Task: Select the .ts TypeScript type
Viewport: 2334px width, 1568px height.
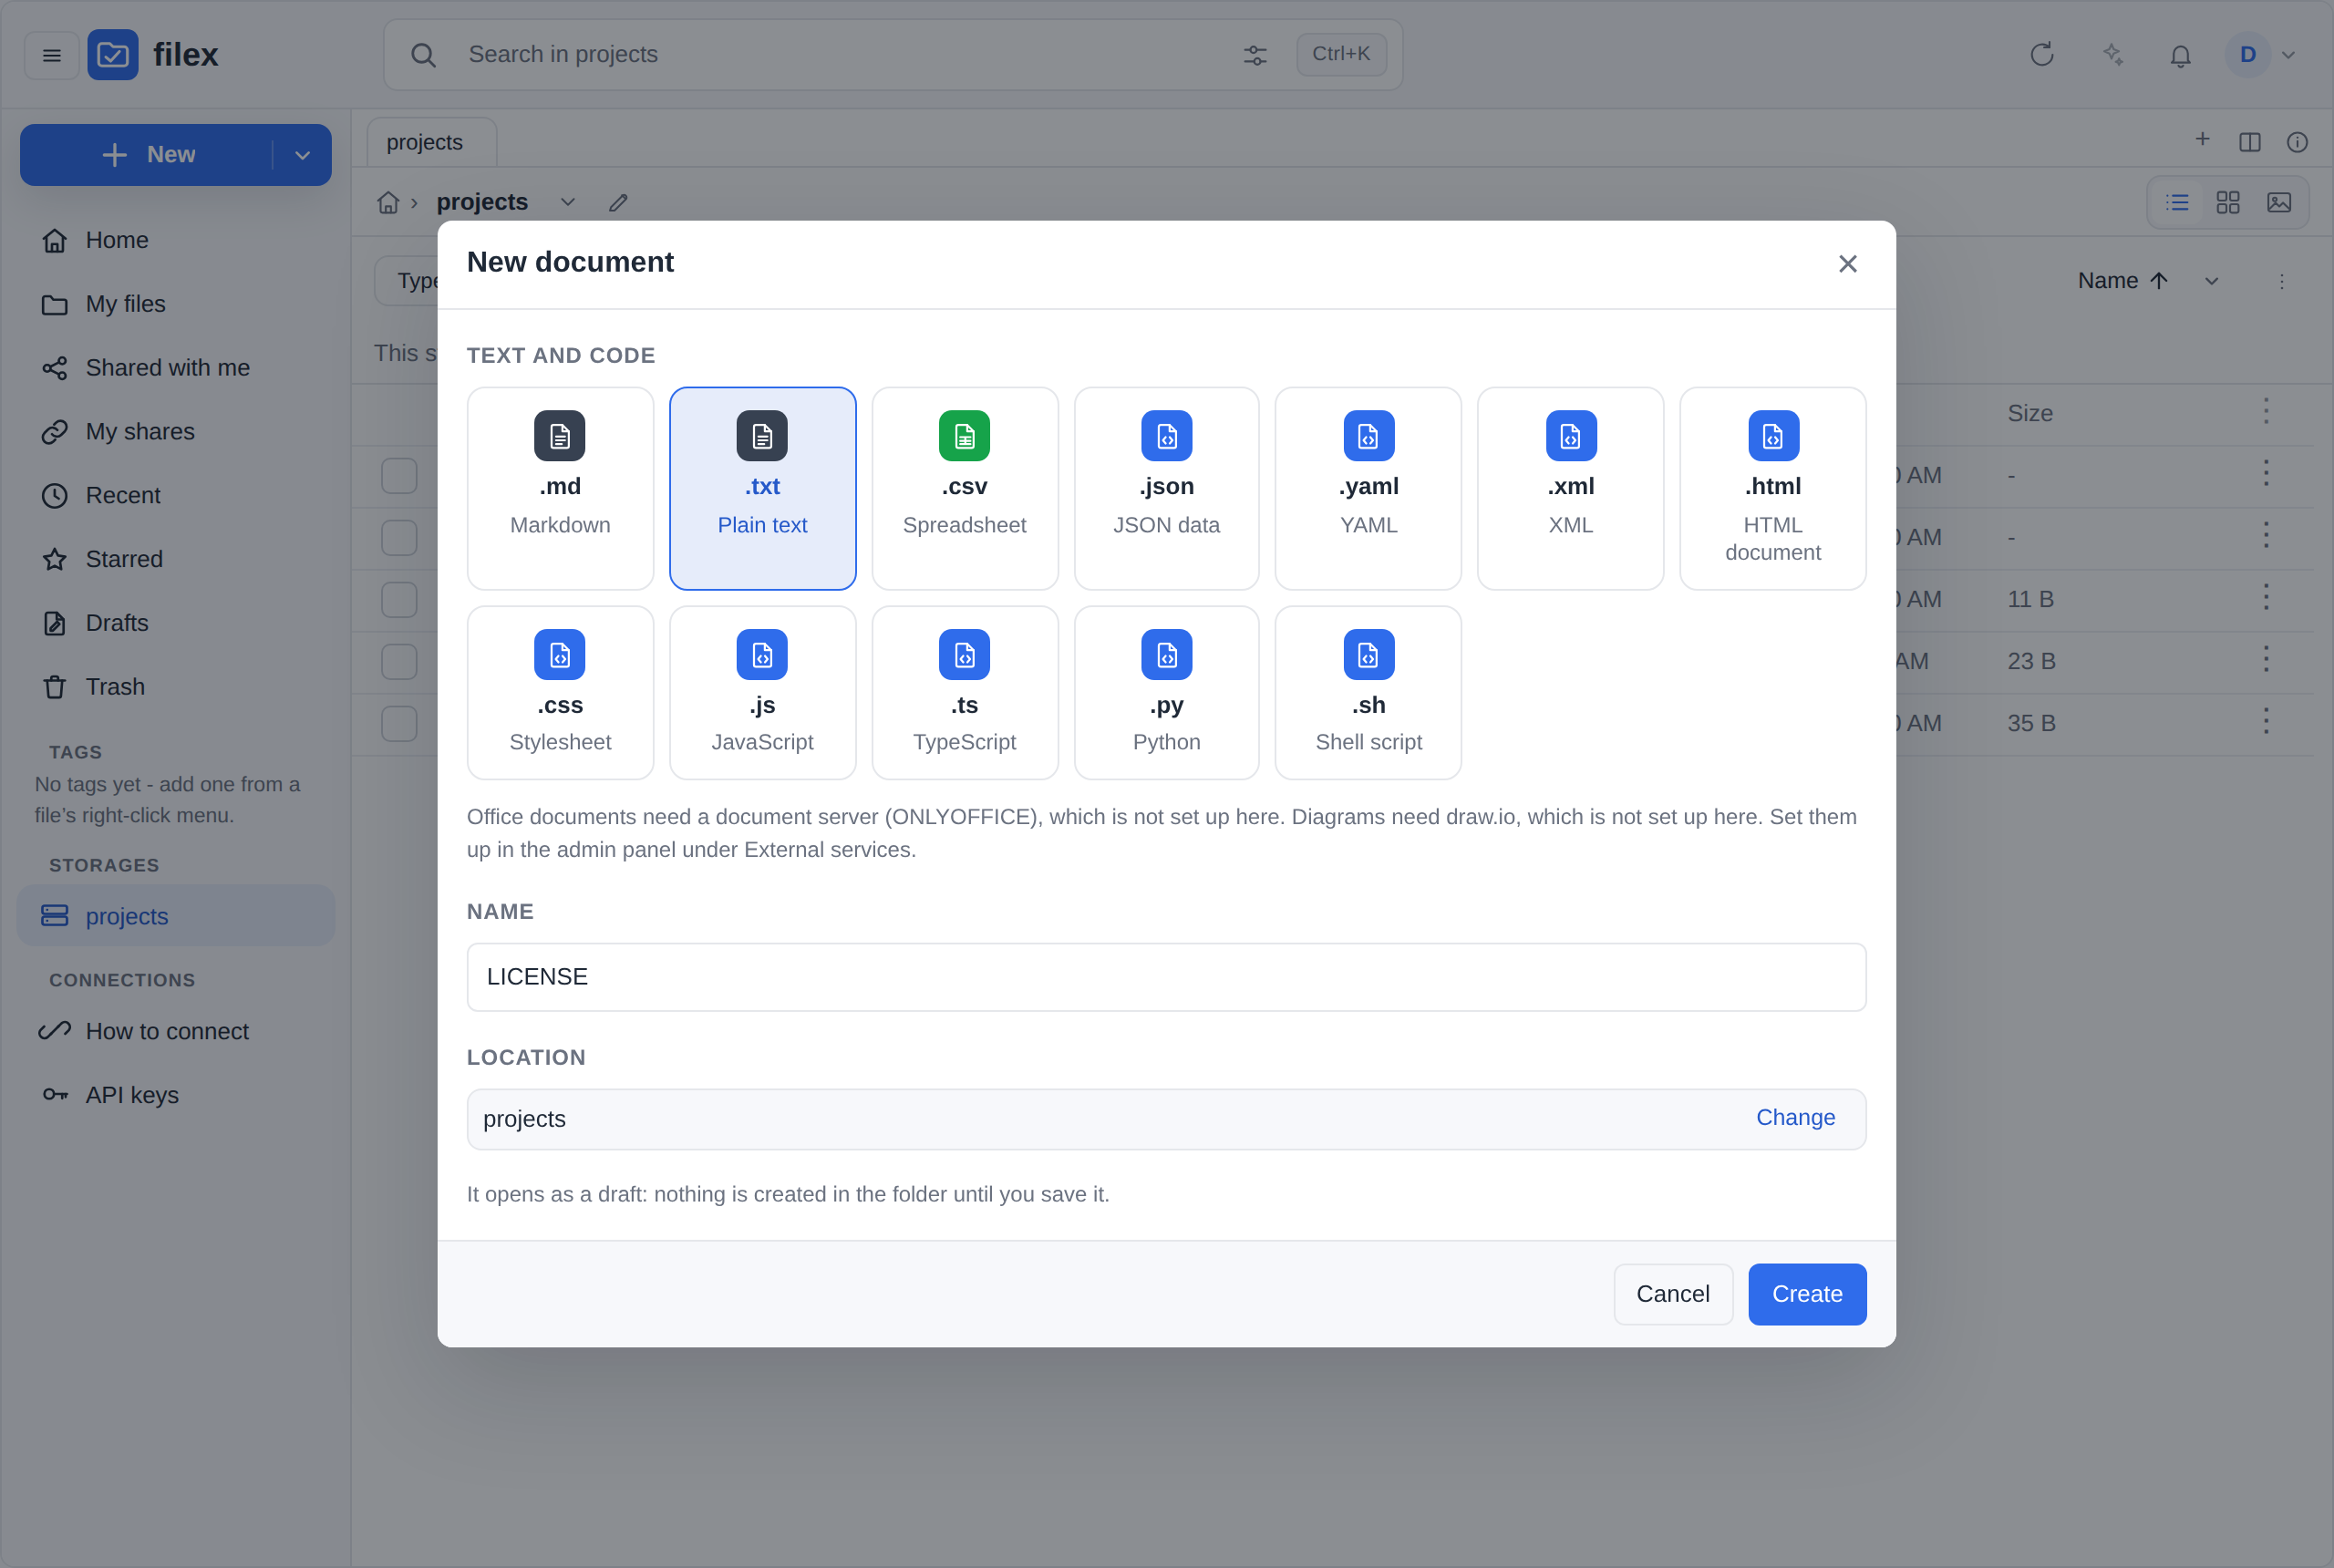Action: tap(964, 692)
